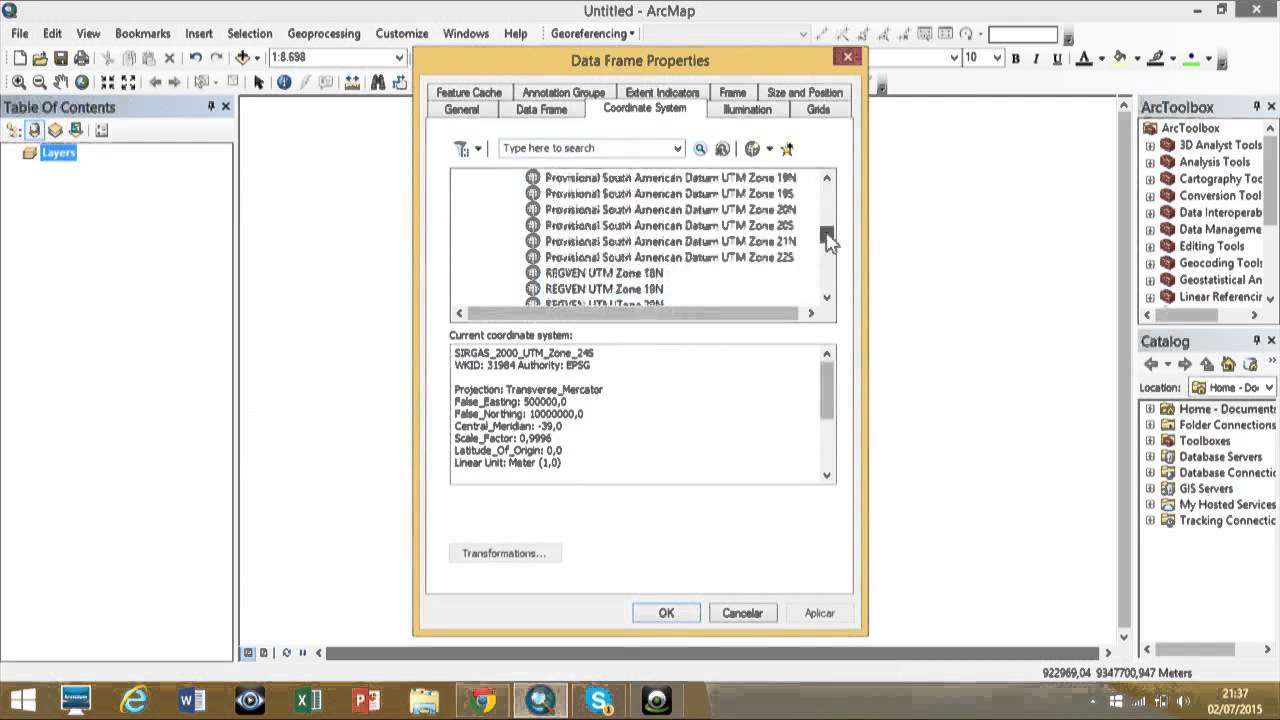This screenshot has width=1280, height=720.
Task: Expand the Analysis Tools toolbox
Action: (1150, 162)
